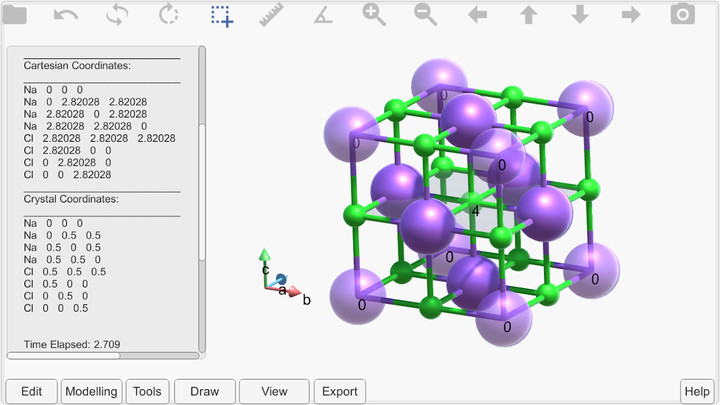Open the Draw menu
This screenshot has height=405, width=720.
click(204, 391)
